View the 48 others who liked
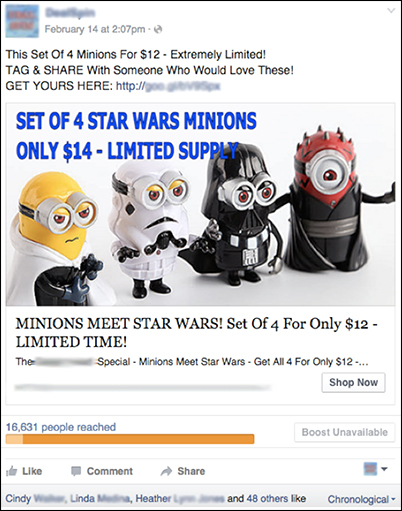 pos(267,499)
